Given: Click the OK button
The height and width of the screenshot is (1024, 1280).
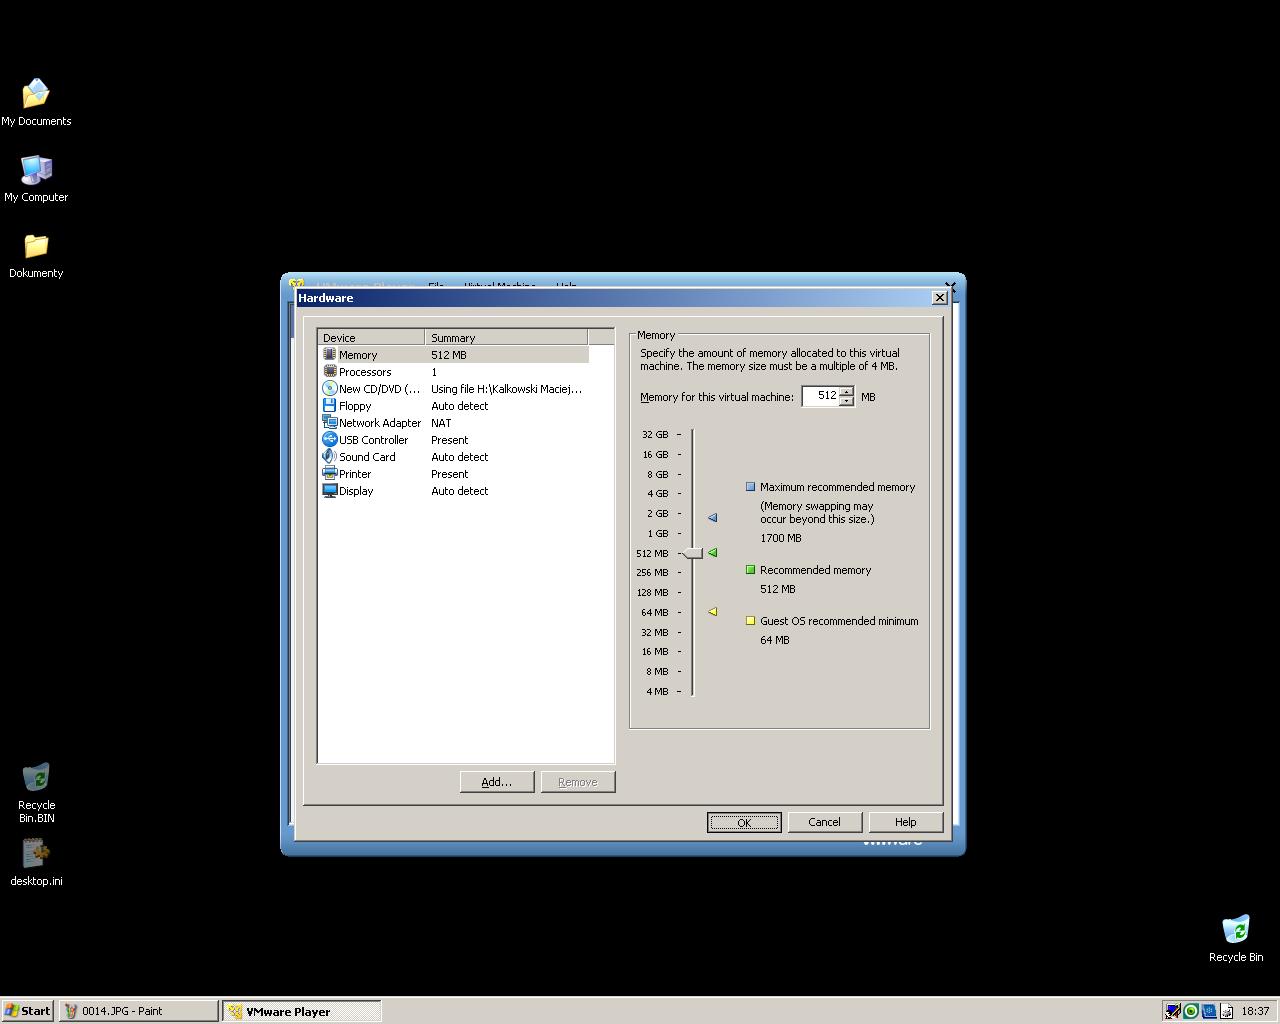Looking at the screenshot, I should pyautogui.click(x=744, y=822).
